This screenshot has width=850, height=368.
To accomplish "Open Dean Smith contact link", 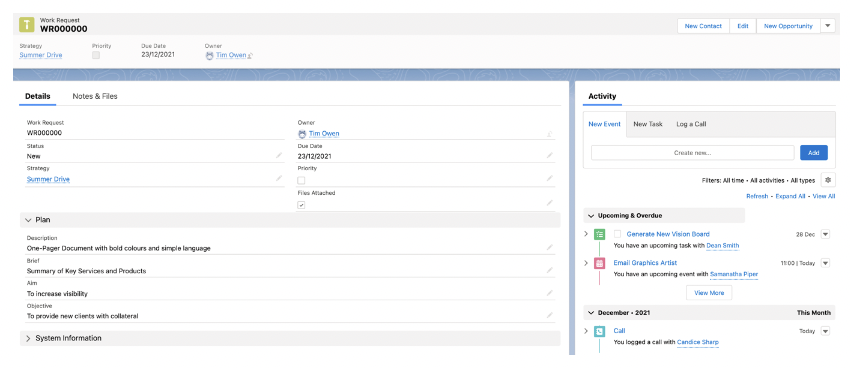I will pyautogui.click(x=723, y=246).
